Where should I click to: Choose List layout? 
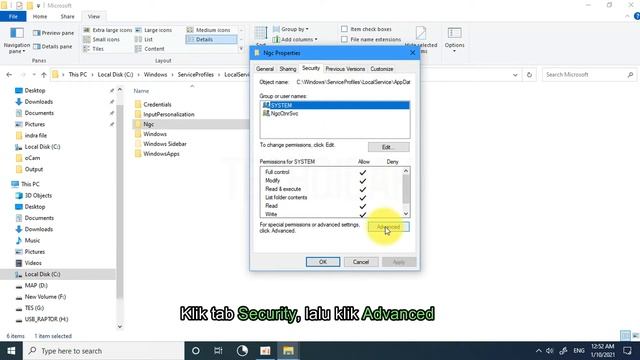click(x=144, y=39)
